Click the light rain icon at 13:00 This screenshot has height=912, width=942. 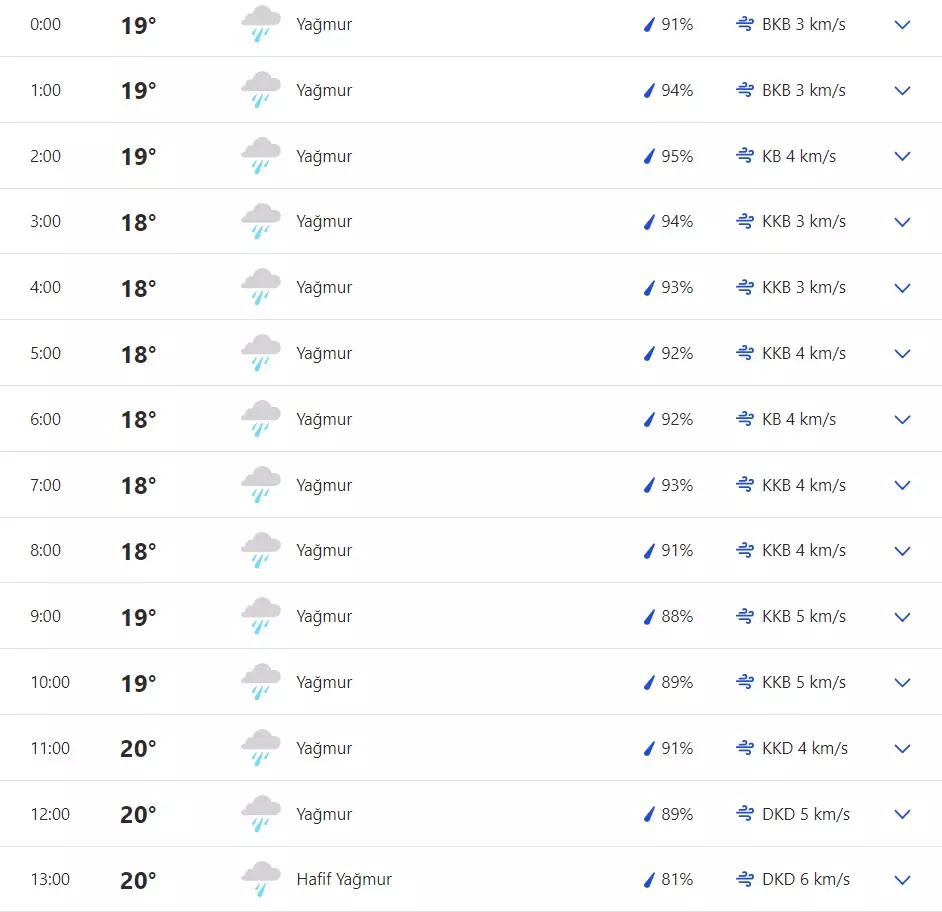(x=261, y=880)
